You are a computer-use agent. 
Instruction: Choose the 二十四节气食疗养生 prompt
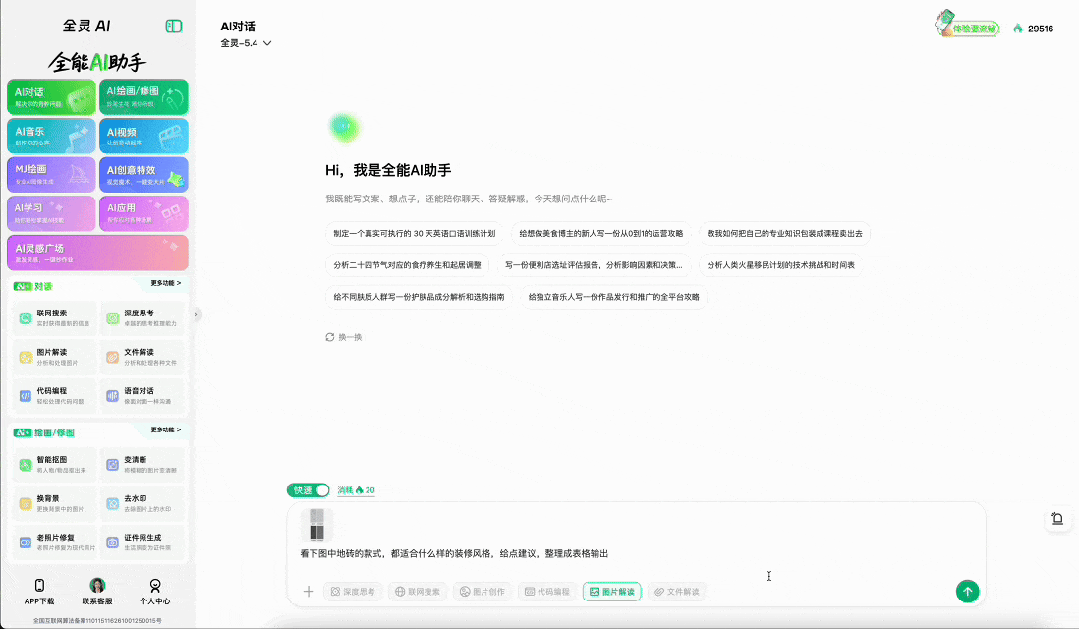click(407, 265)
